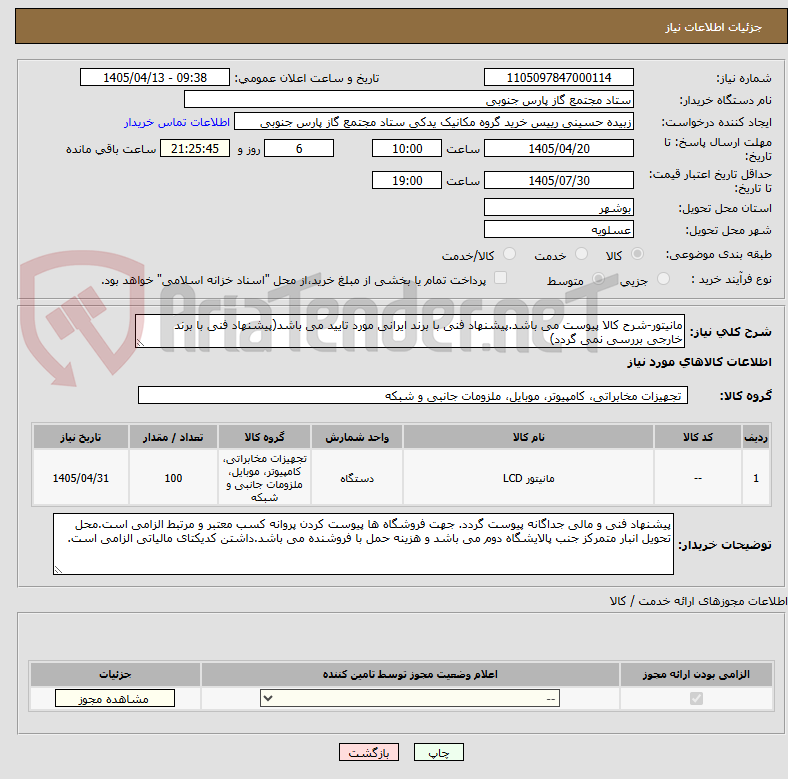
Task: Open the license status dropdown
Action: point(410,699)
